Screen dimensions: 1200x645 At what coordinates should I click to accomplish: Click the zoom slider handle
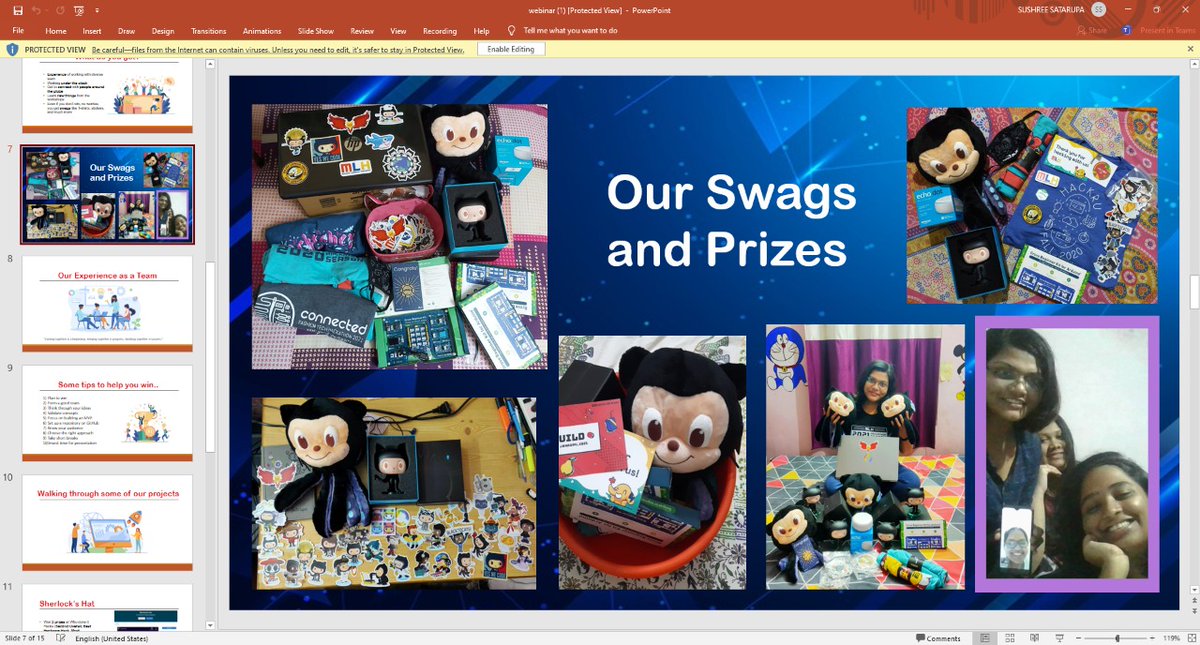pos(1117,638)
